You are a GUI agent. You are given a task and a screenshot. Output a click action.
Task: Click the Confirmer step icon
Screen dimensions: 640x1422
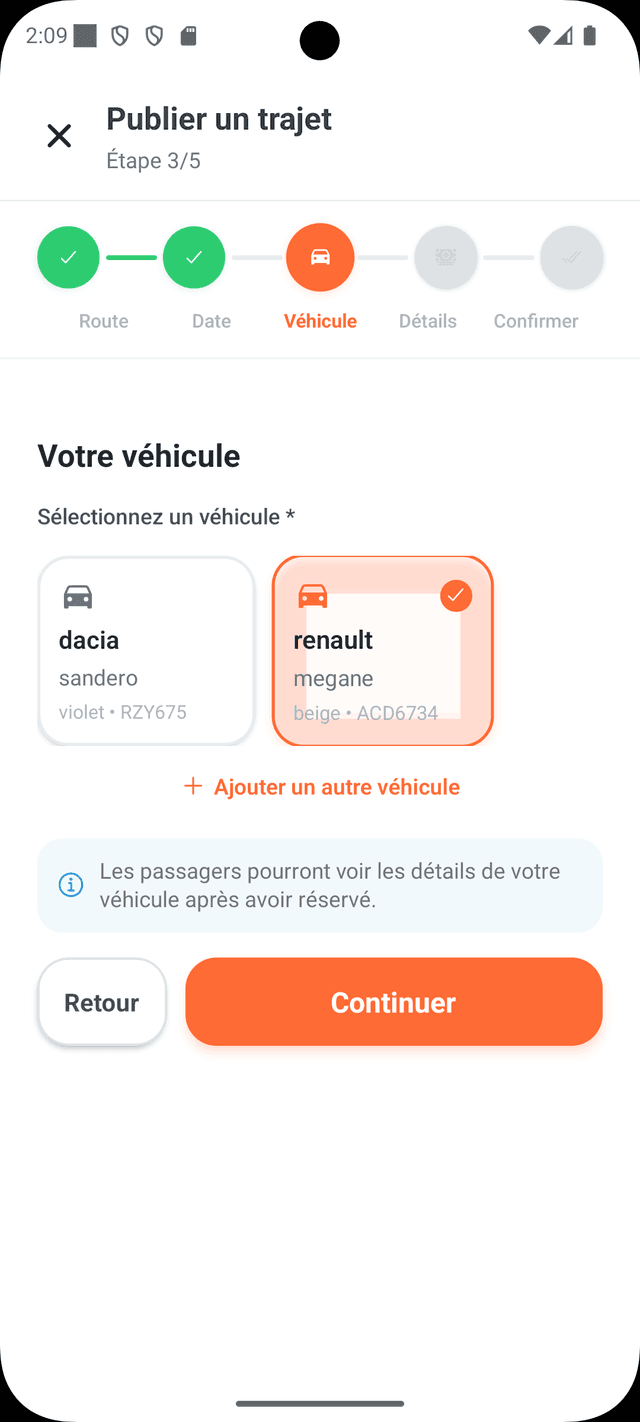tap(572, 257)
